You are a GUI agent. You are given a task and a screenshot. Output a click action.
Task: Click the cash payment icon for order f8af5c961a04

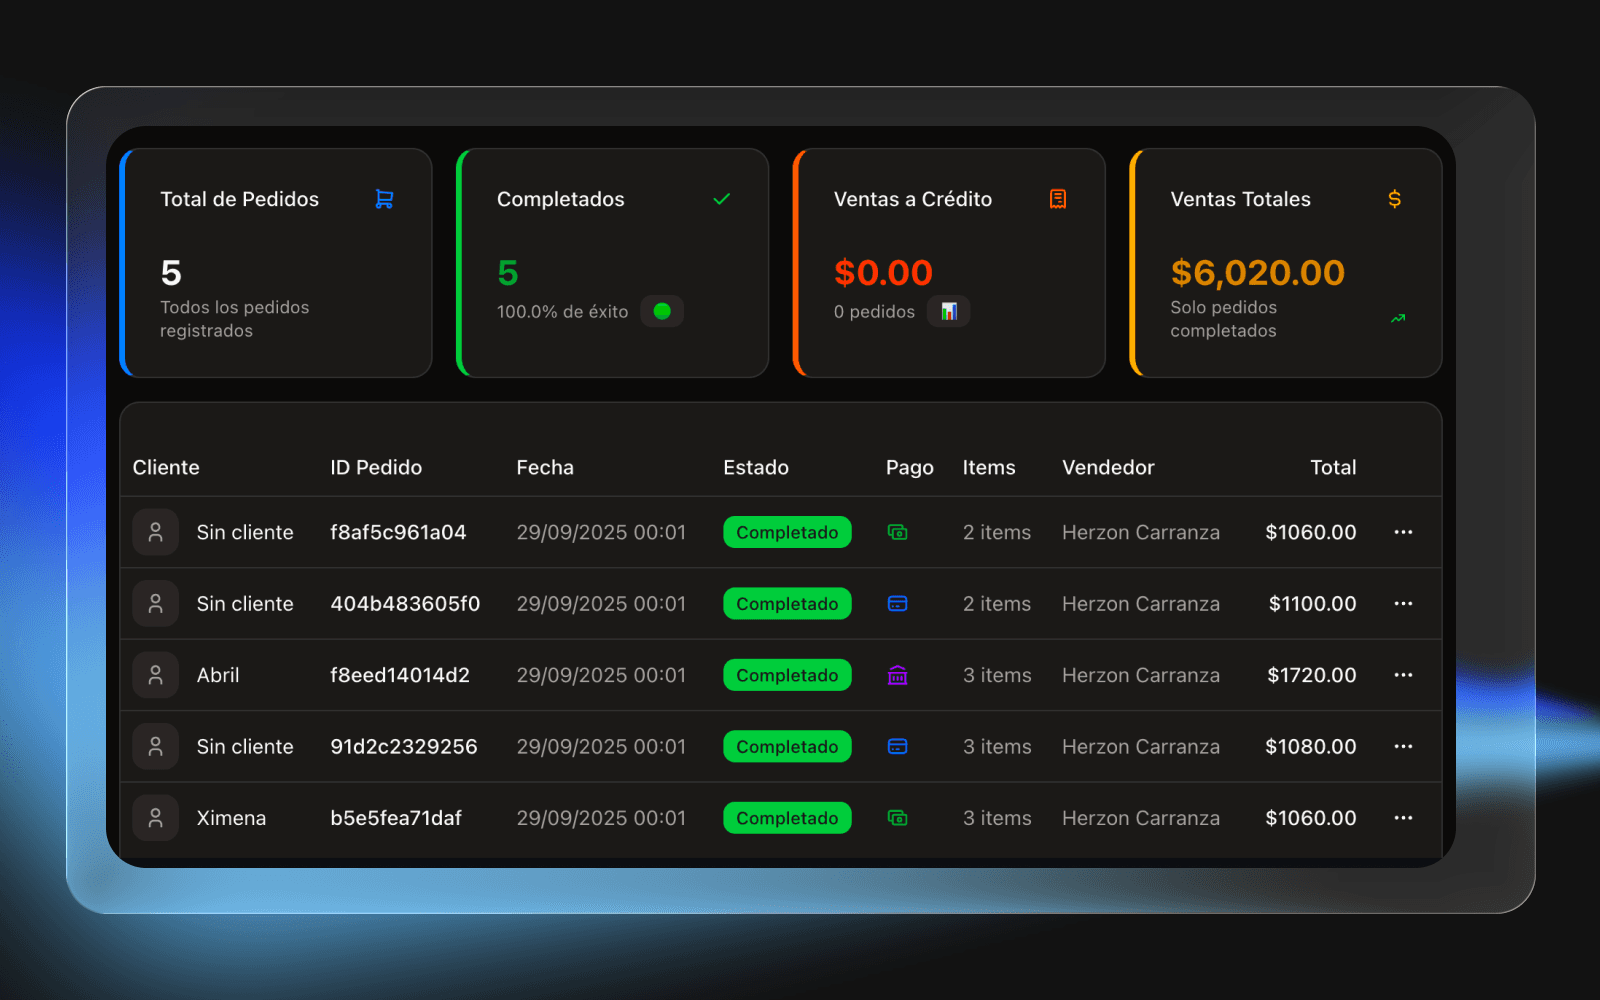coord(897,532)
